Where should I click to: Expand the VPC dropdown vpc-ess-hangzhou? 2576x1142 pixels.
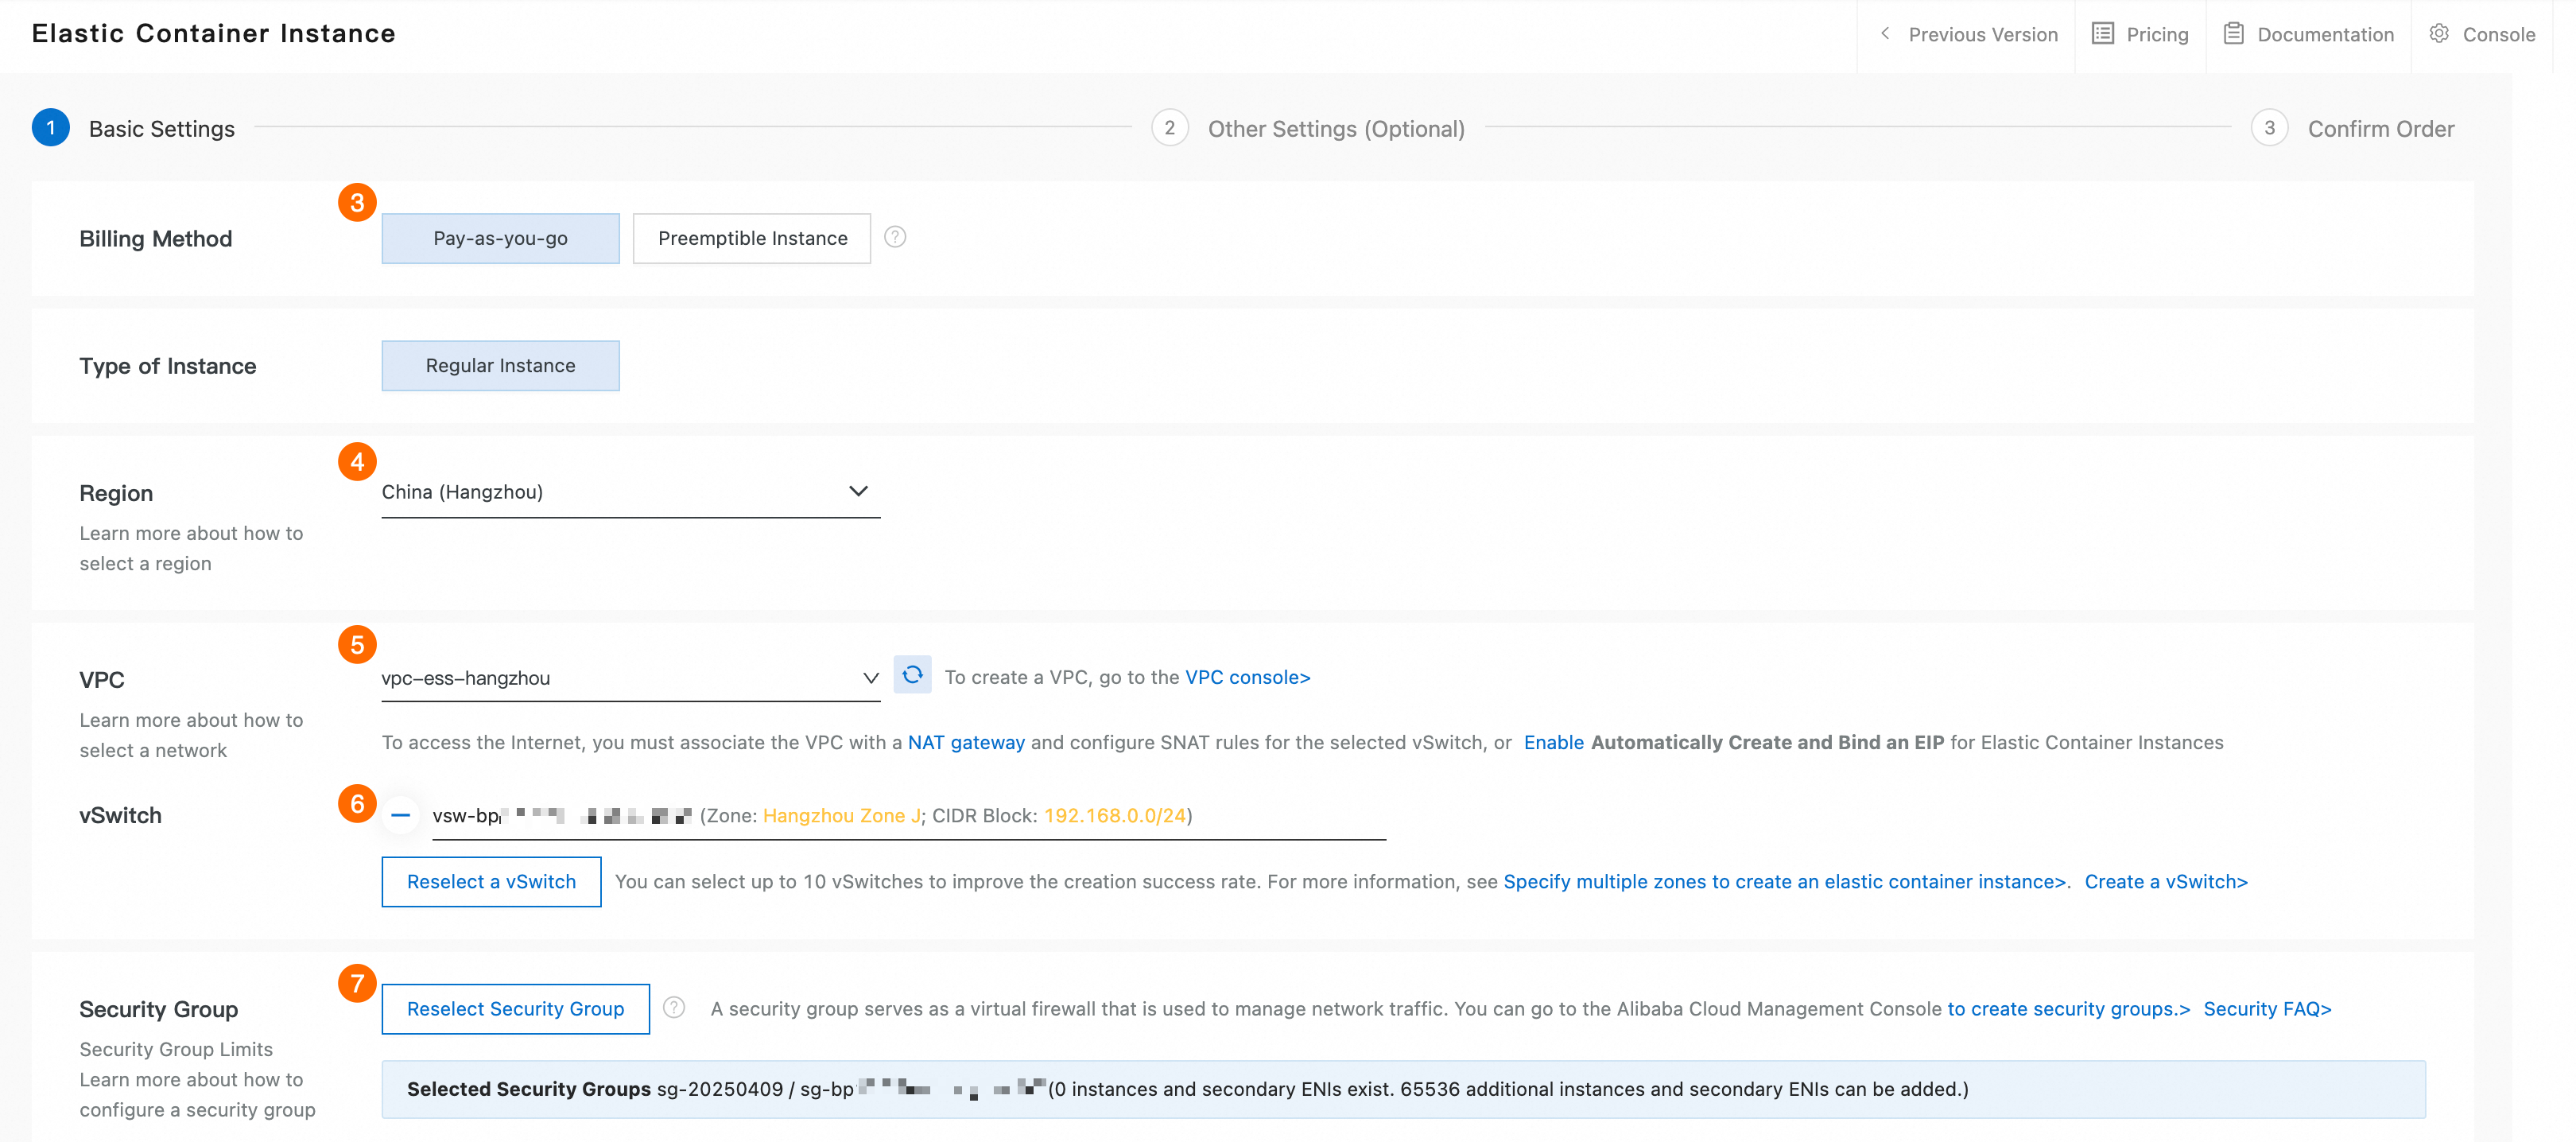(630, 678)
